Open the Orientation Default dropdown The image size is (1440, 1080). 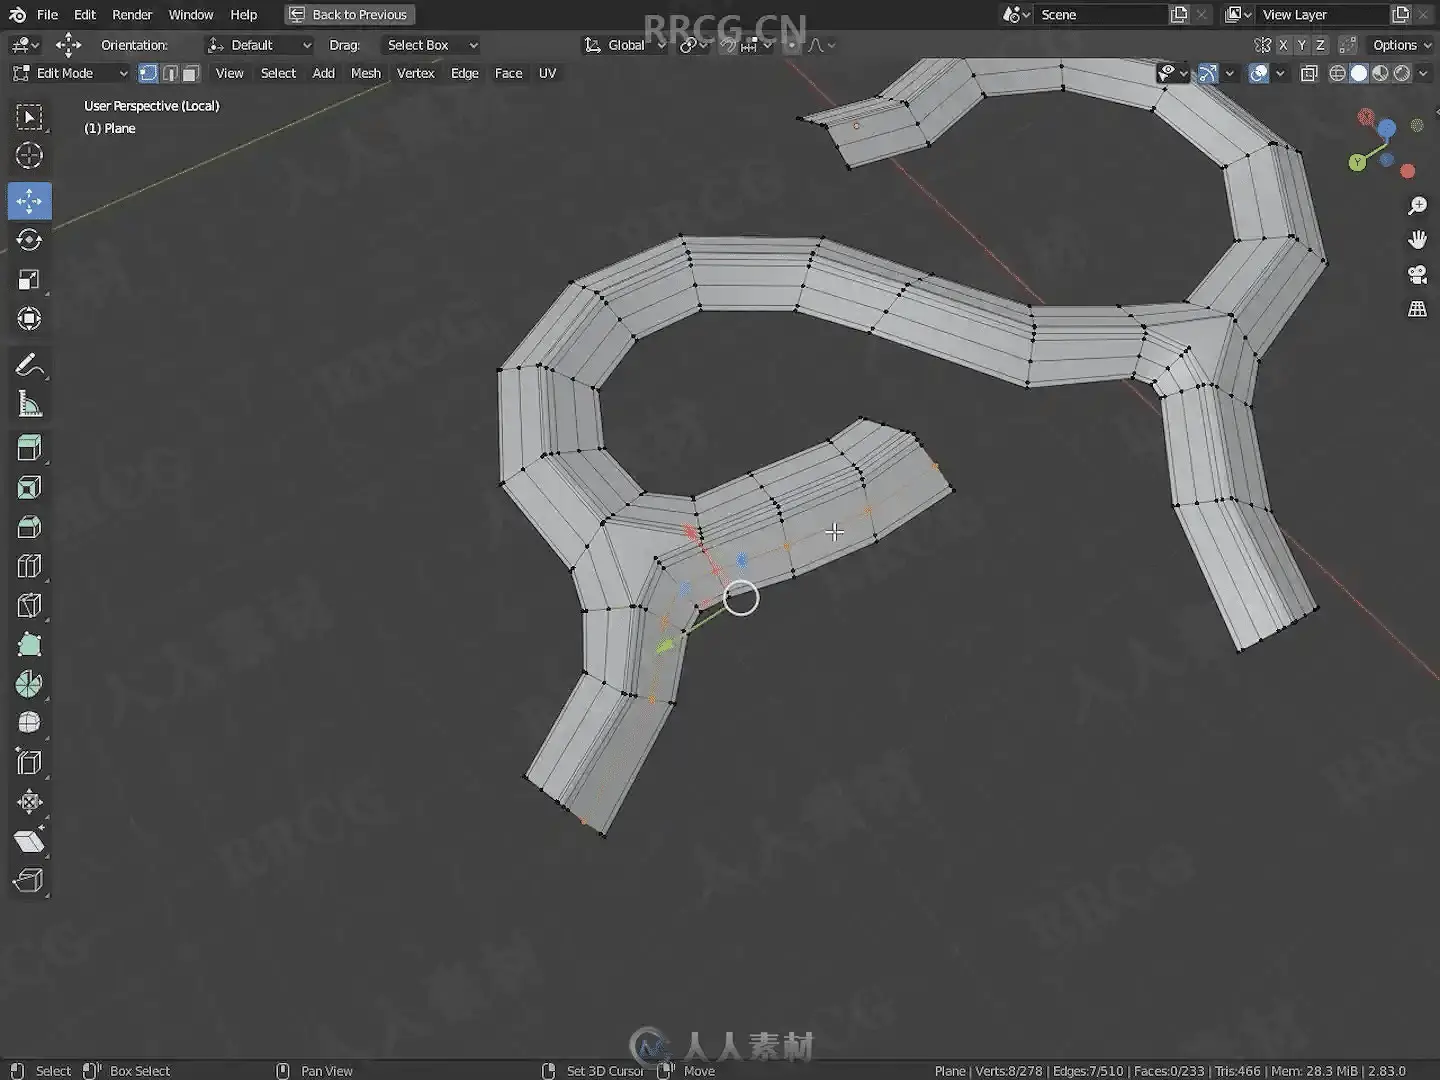[x=259, y=45]
